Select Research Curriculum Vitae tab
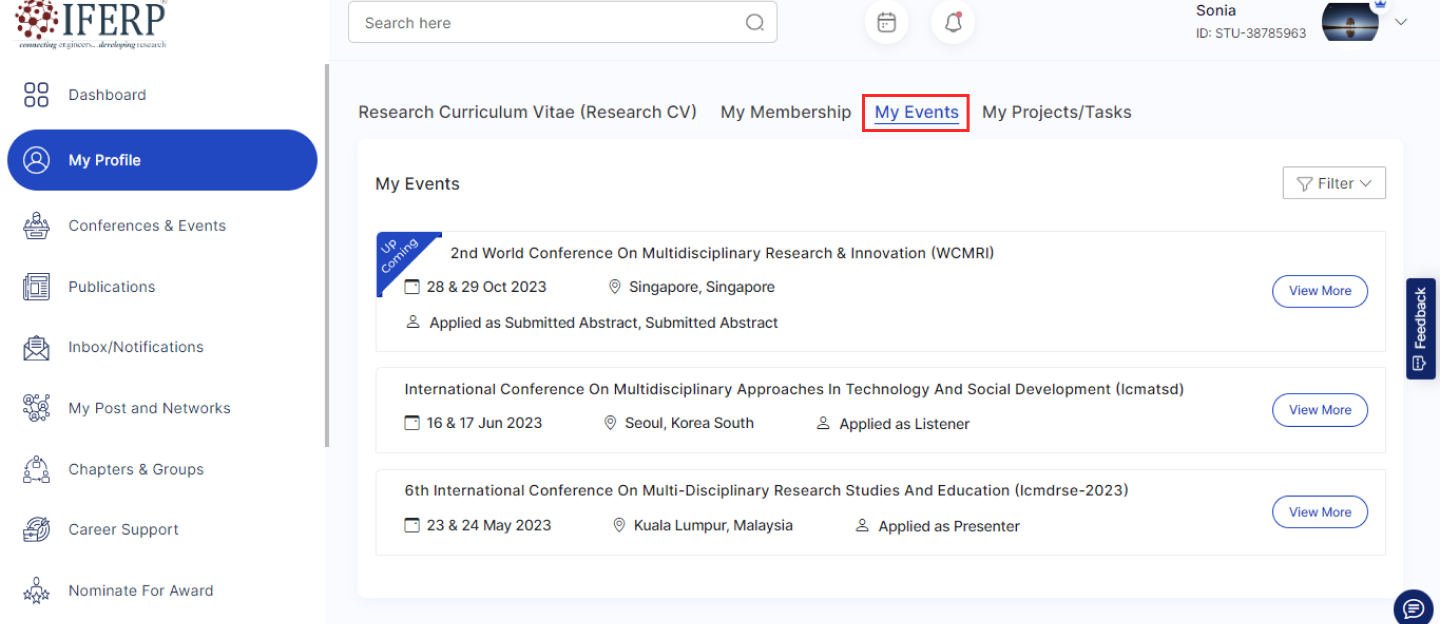The image size is (1440, 624). (527, 112)
